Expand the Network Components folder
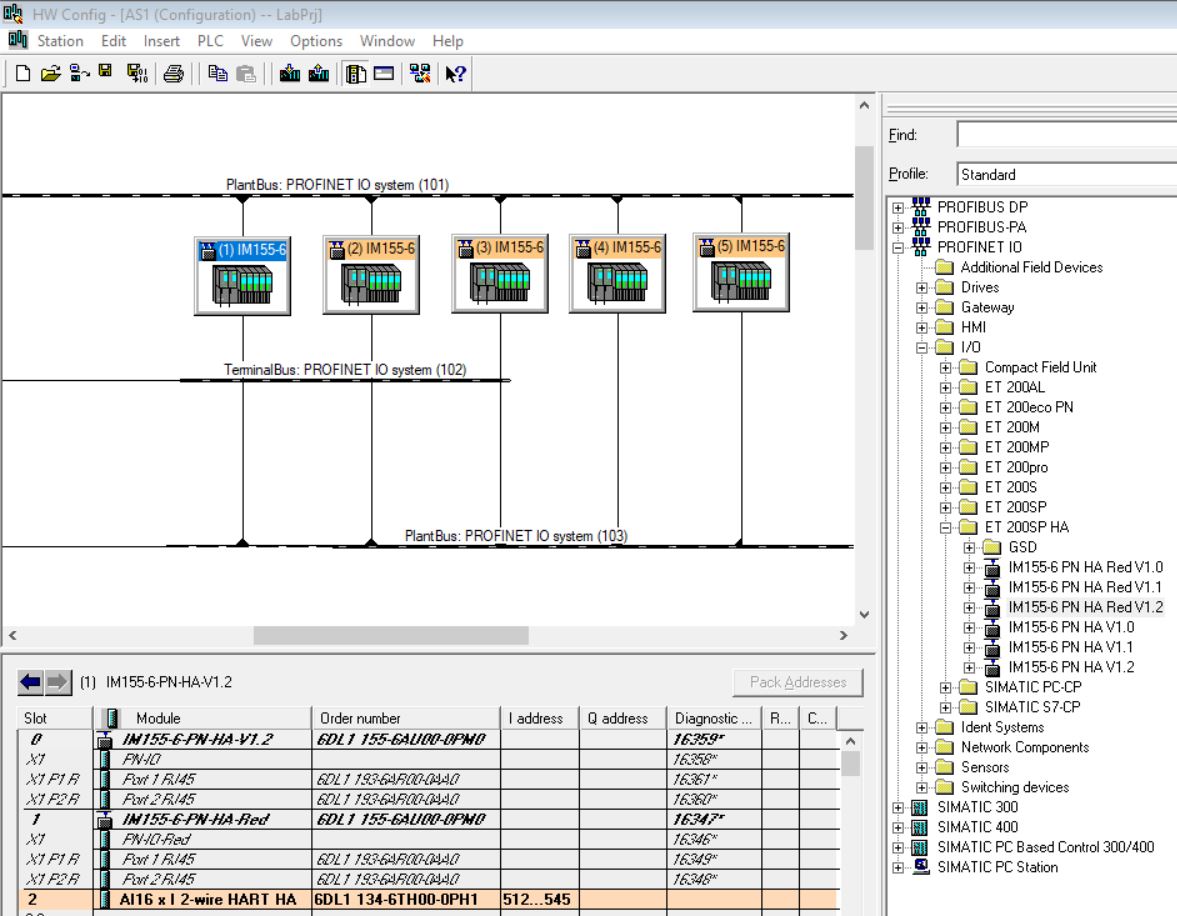This screenshot has width=1177, height=916. (922, 748)
